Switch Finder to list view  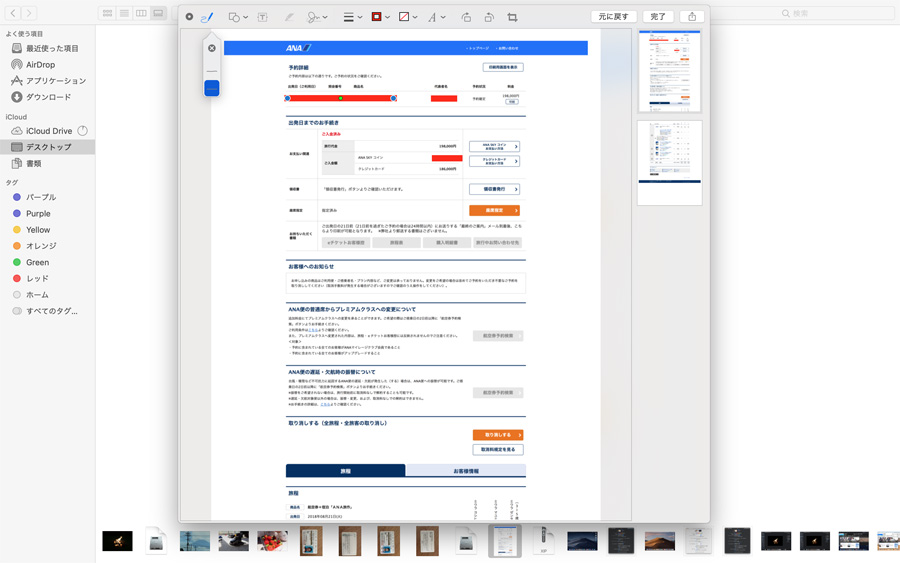tap(124, 13)
